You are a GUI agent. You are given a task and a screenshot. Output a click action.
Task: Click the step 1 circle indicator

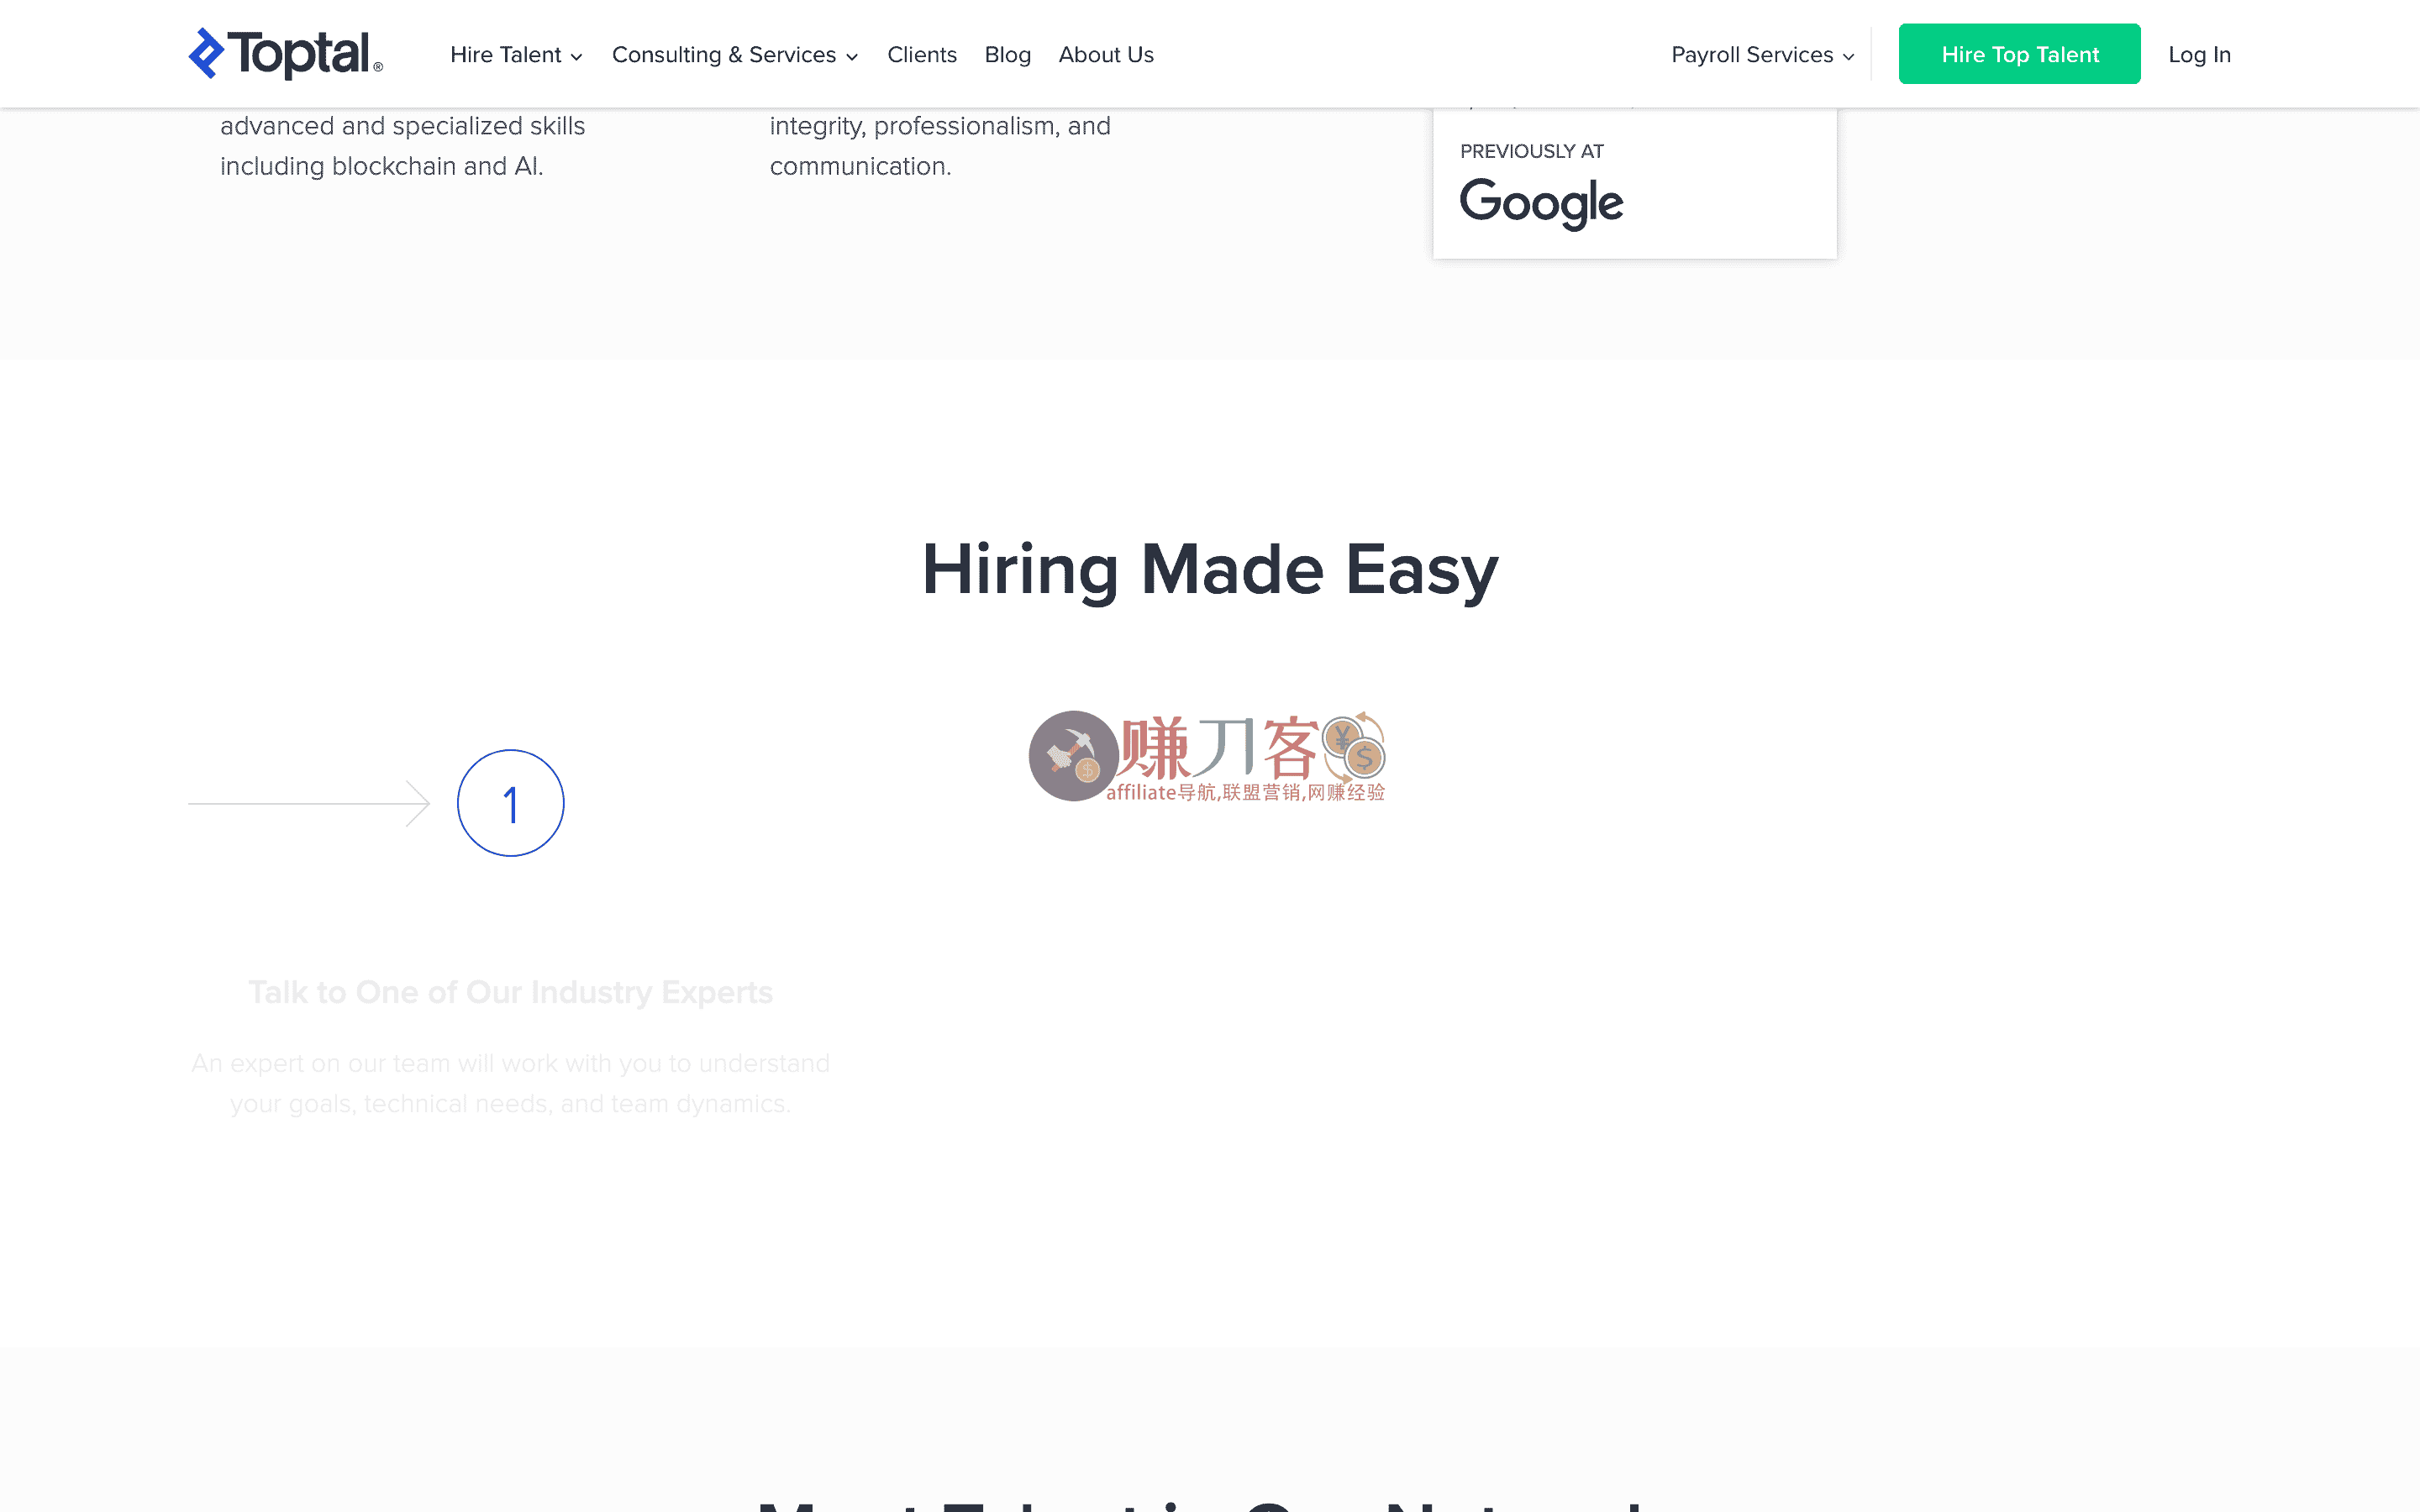[510, 802]
